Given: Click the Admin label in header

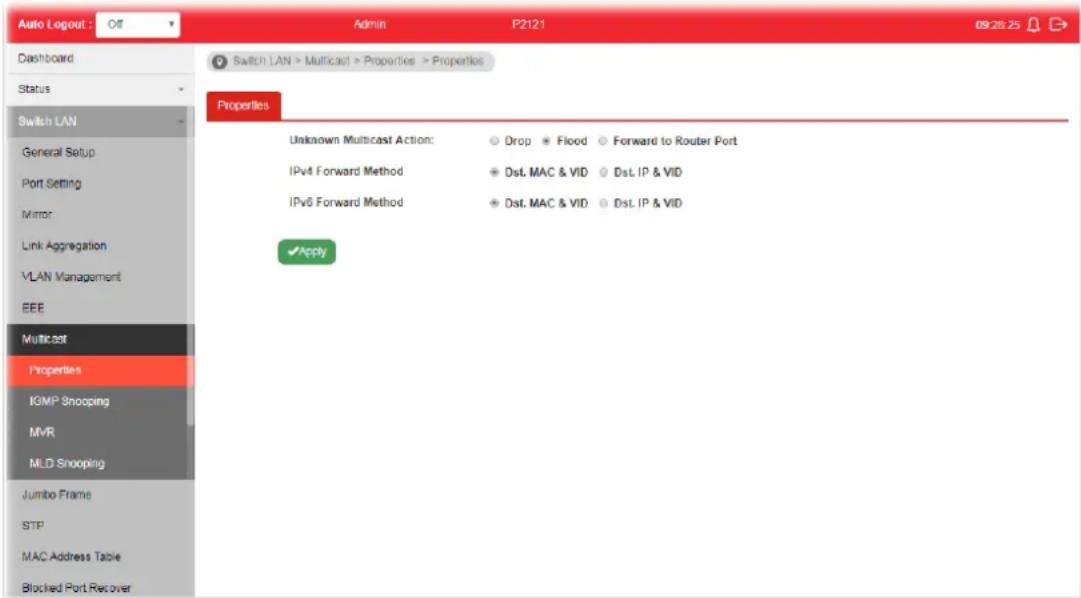Looking at the screenshot, I should [370, 25].
